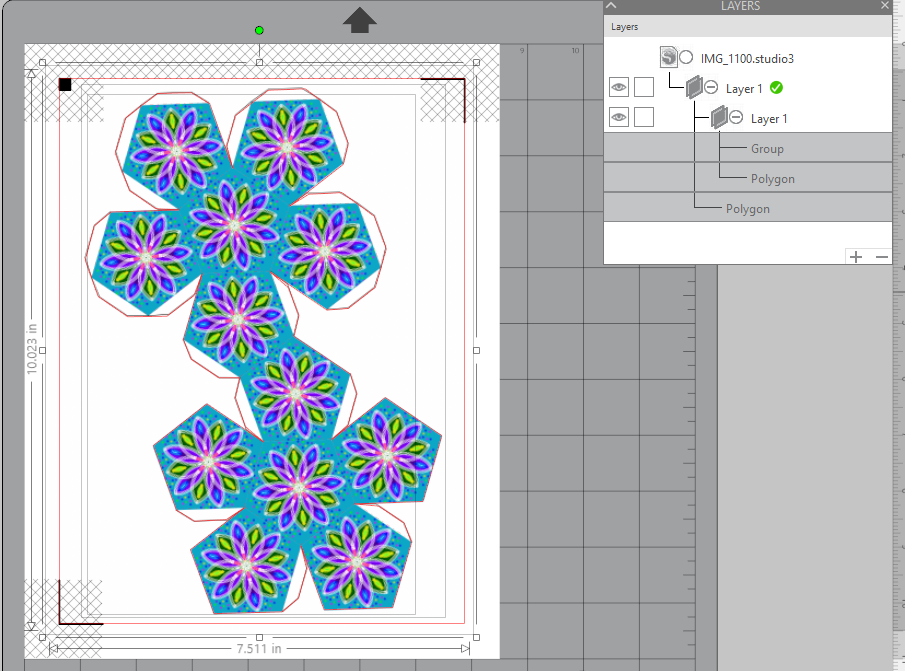
Task: Click the black registration mark square
Action: pyautogui.click(x=65, y=84)
